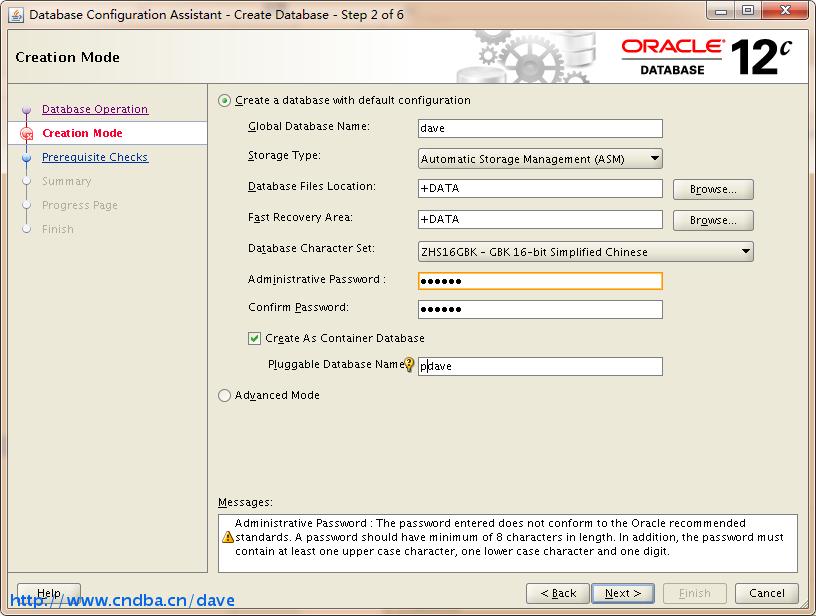This screenshot has height=616, width=816.
Task: Focus the Administrative Password field
Action: tap(540, 281)
